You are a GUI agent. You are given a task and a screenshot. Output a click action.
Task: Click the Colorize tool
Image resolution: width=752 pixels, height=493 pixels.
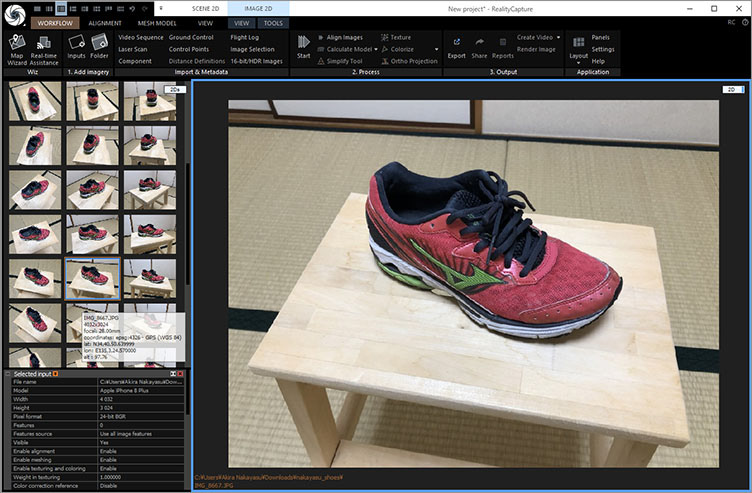[x=398, y=49]
